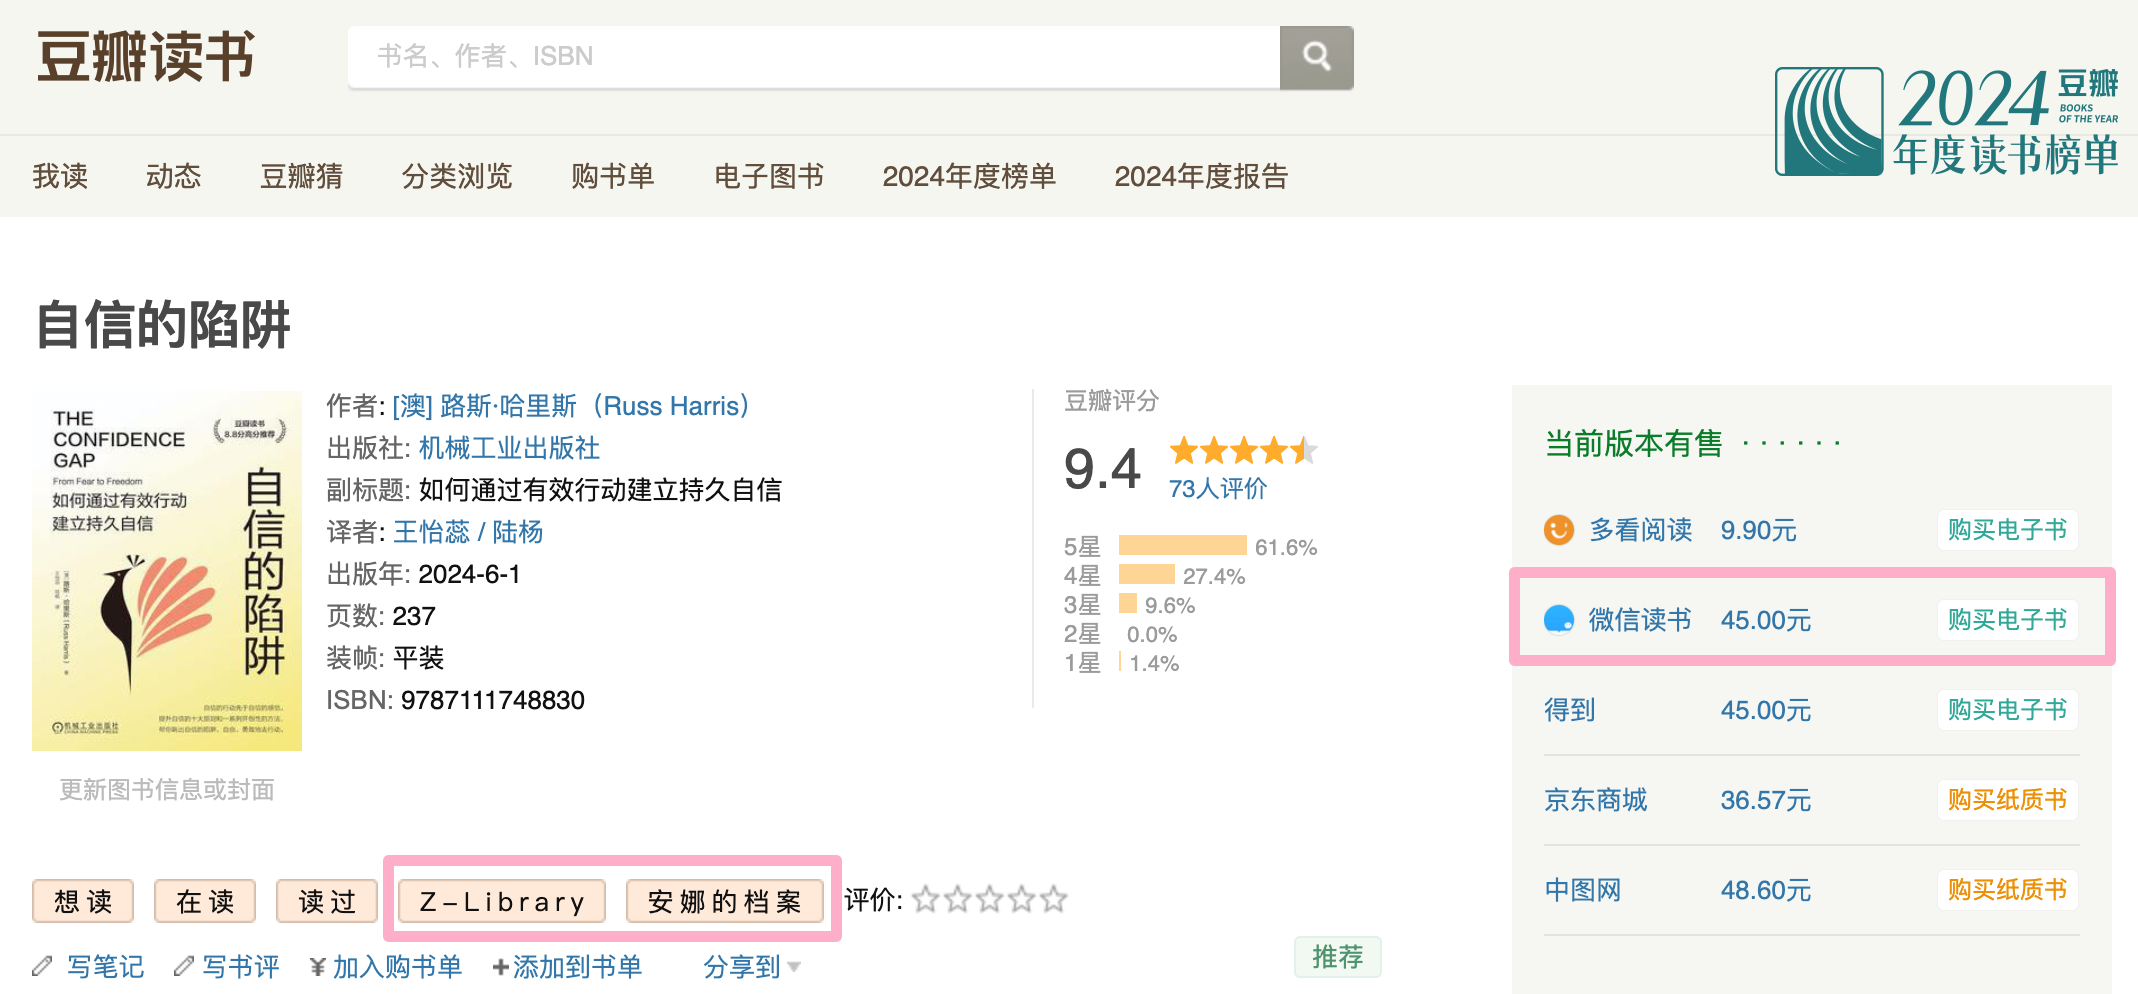Image resolution: width=2138 pixels, height=994 pixels.
Task: Open 分类浏览 in the navigation
Action: (457, 176)
